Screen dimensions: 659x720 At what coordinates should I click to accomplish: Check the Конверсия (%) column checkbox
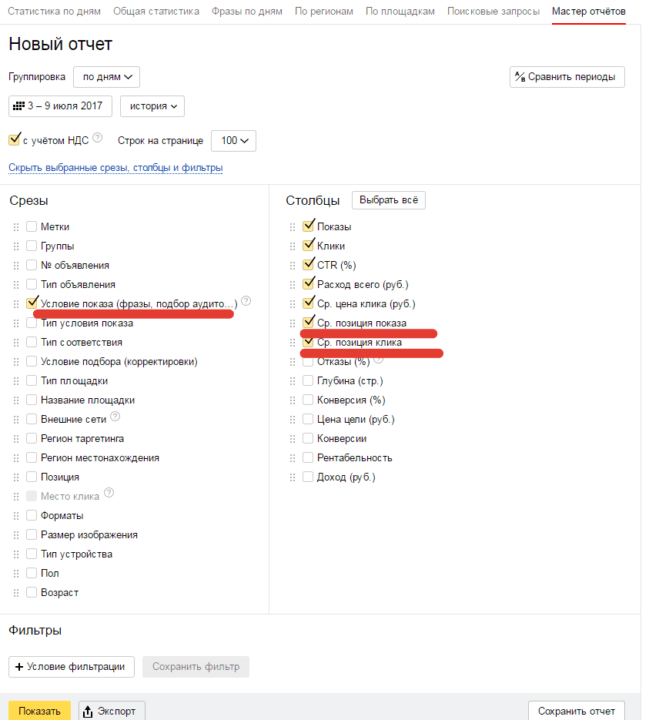click(x=308, y=400)
